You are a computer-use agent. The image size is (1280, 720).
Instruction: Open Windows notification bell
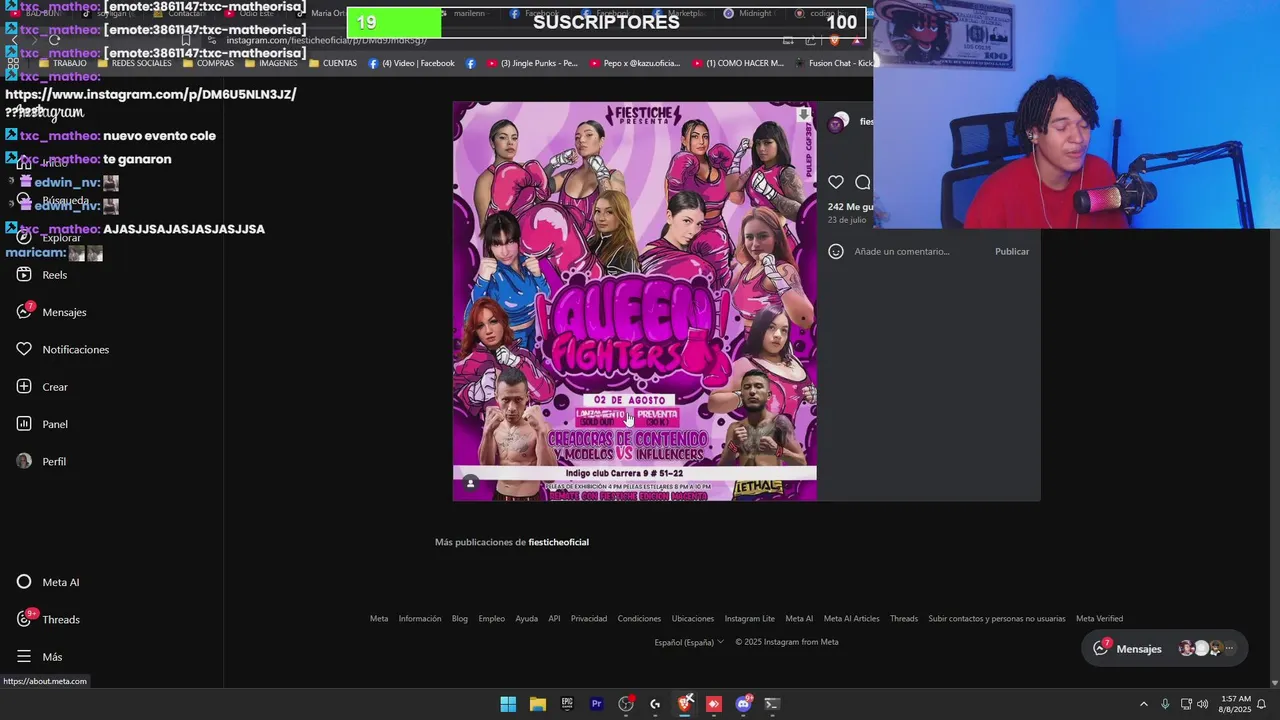(x=1261, y=704)
